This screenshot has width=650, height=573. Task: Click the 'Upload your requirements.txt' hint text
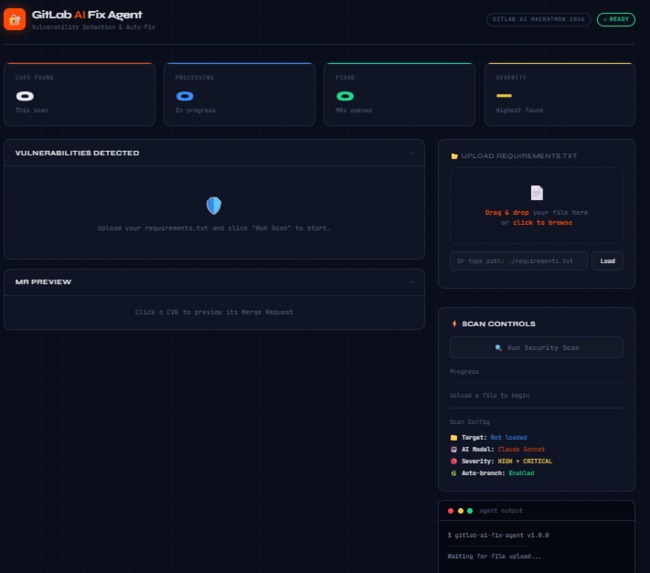(214, 228)
